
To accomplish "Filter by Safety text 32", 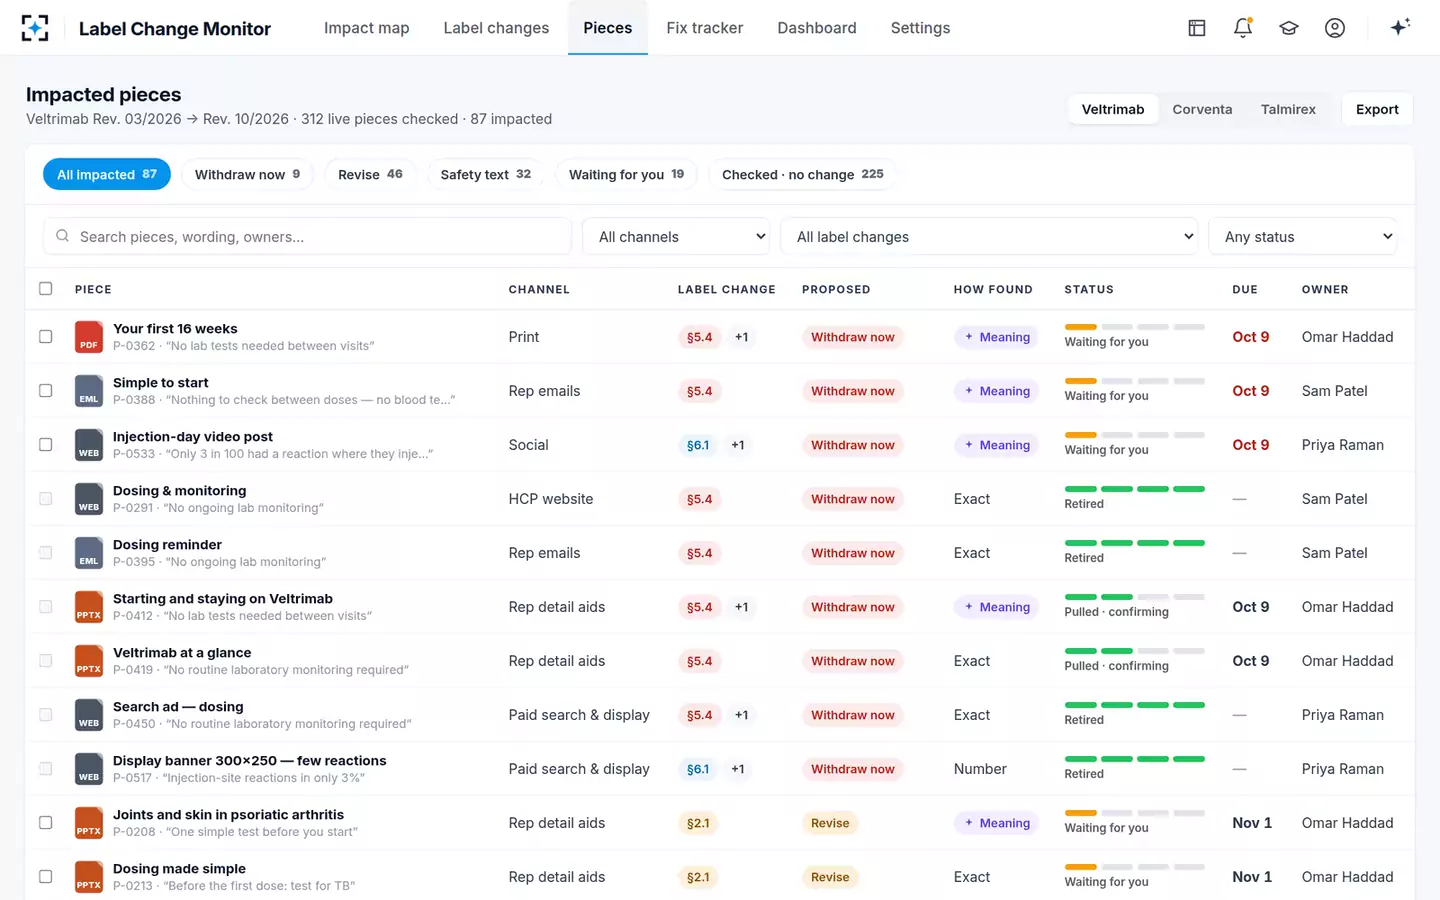I will (486, 175).
